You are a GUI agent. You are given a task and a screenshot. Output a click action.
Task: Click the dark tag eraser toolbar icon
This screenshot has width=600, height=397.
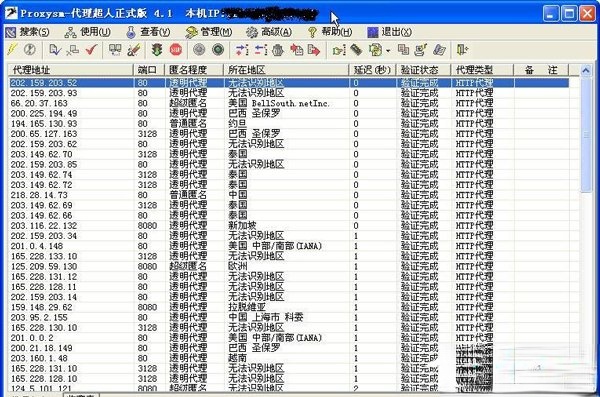[x=356, y=50]
